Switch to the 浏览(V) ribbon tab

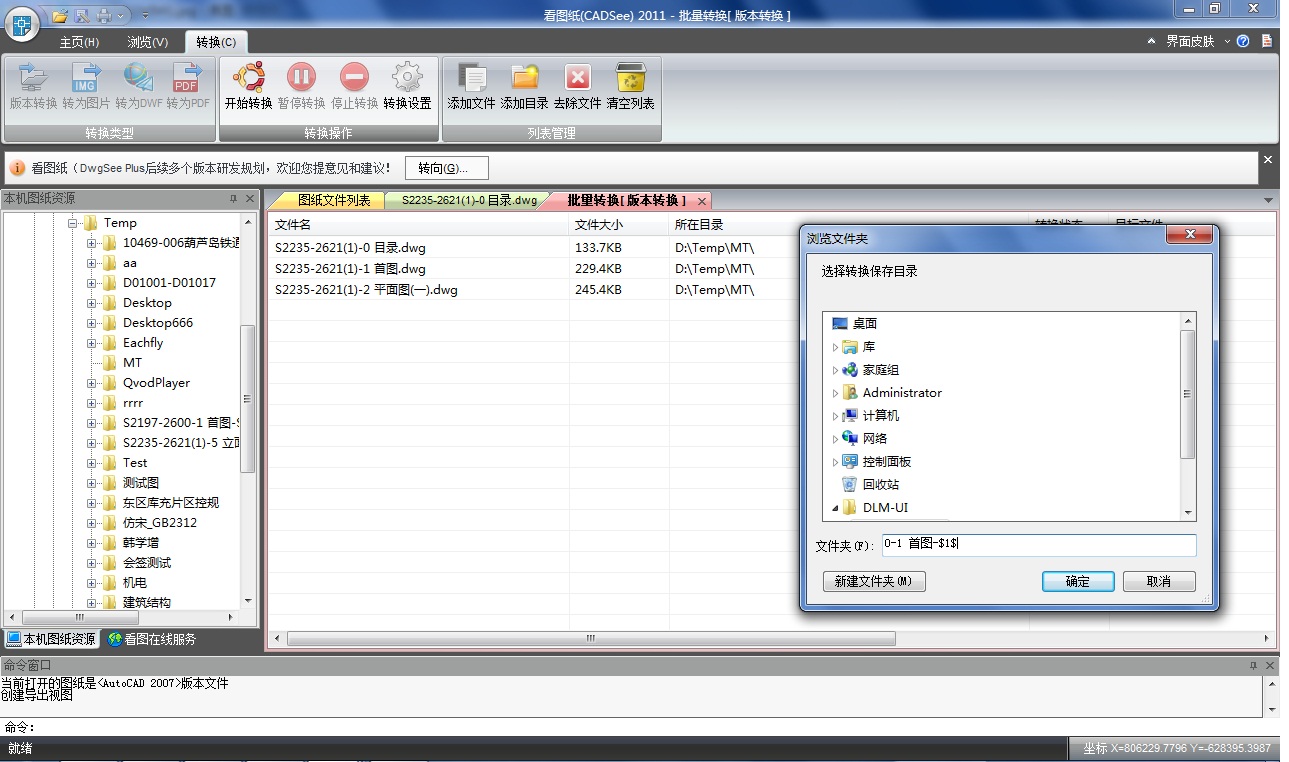click(148, 42)
